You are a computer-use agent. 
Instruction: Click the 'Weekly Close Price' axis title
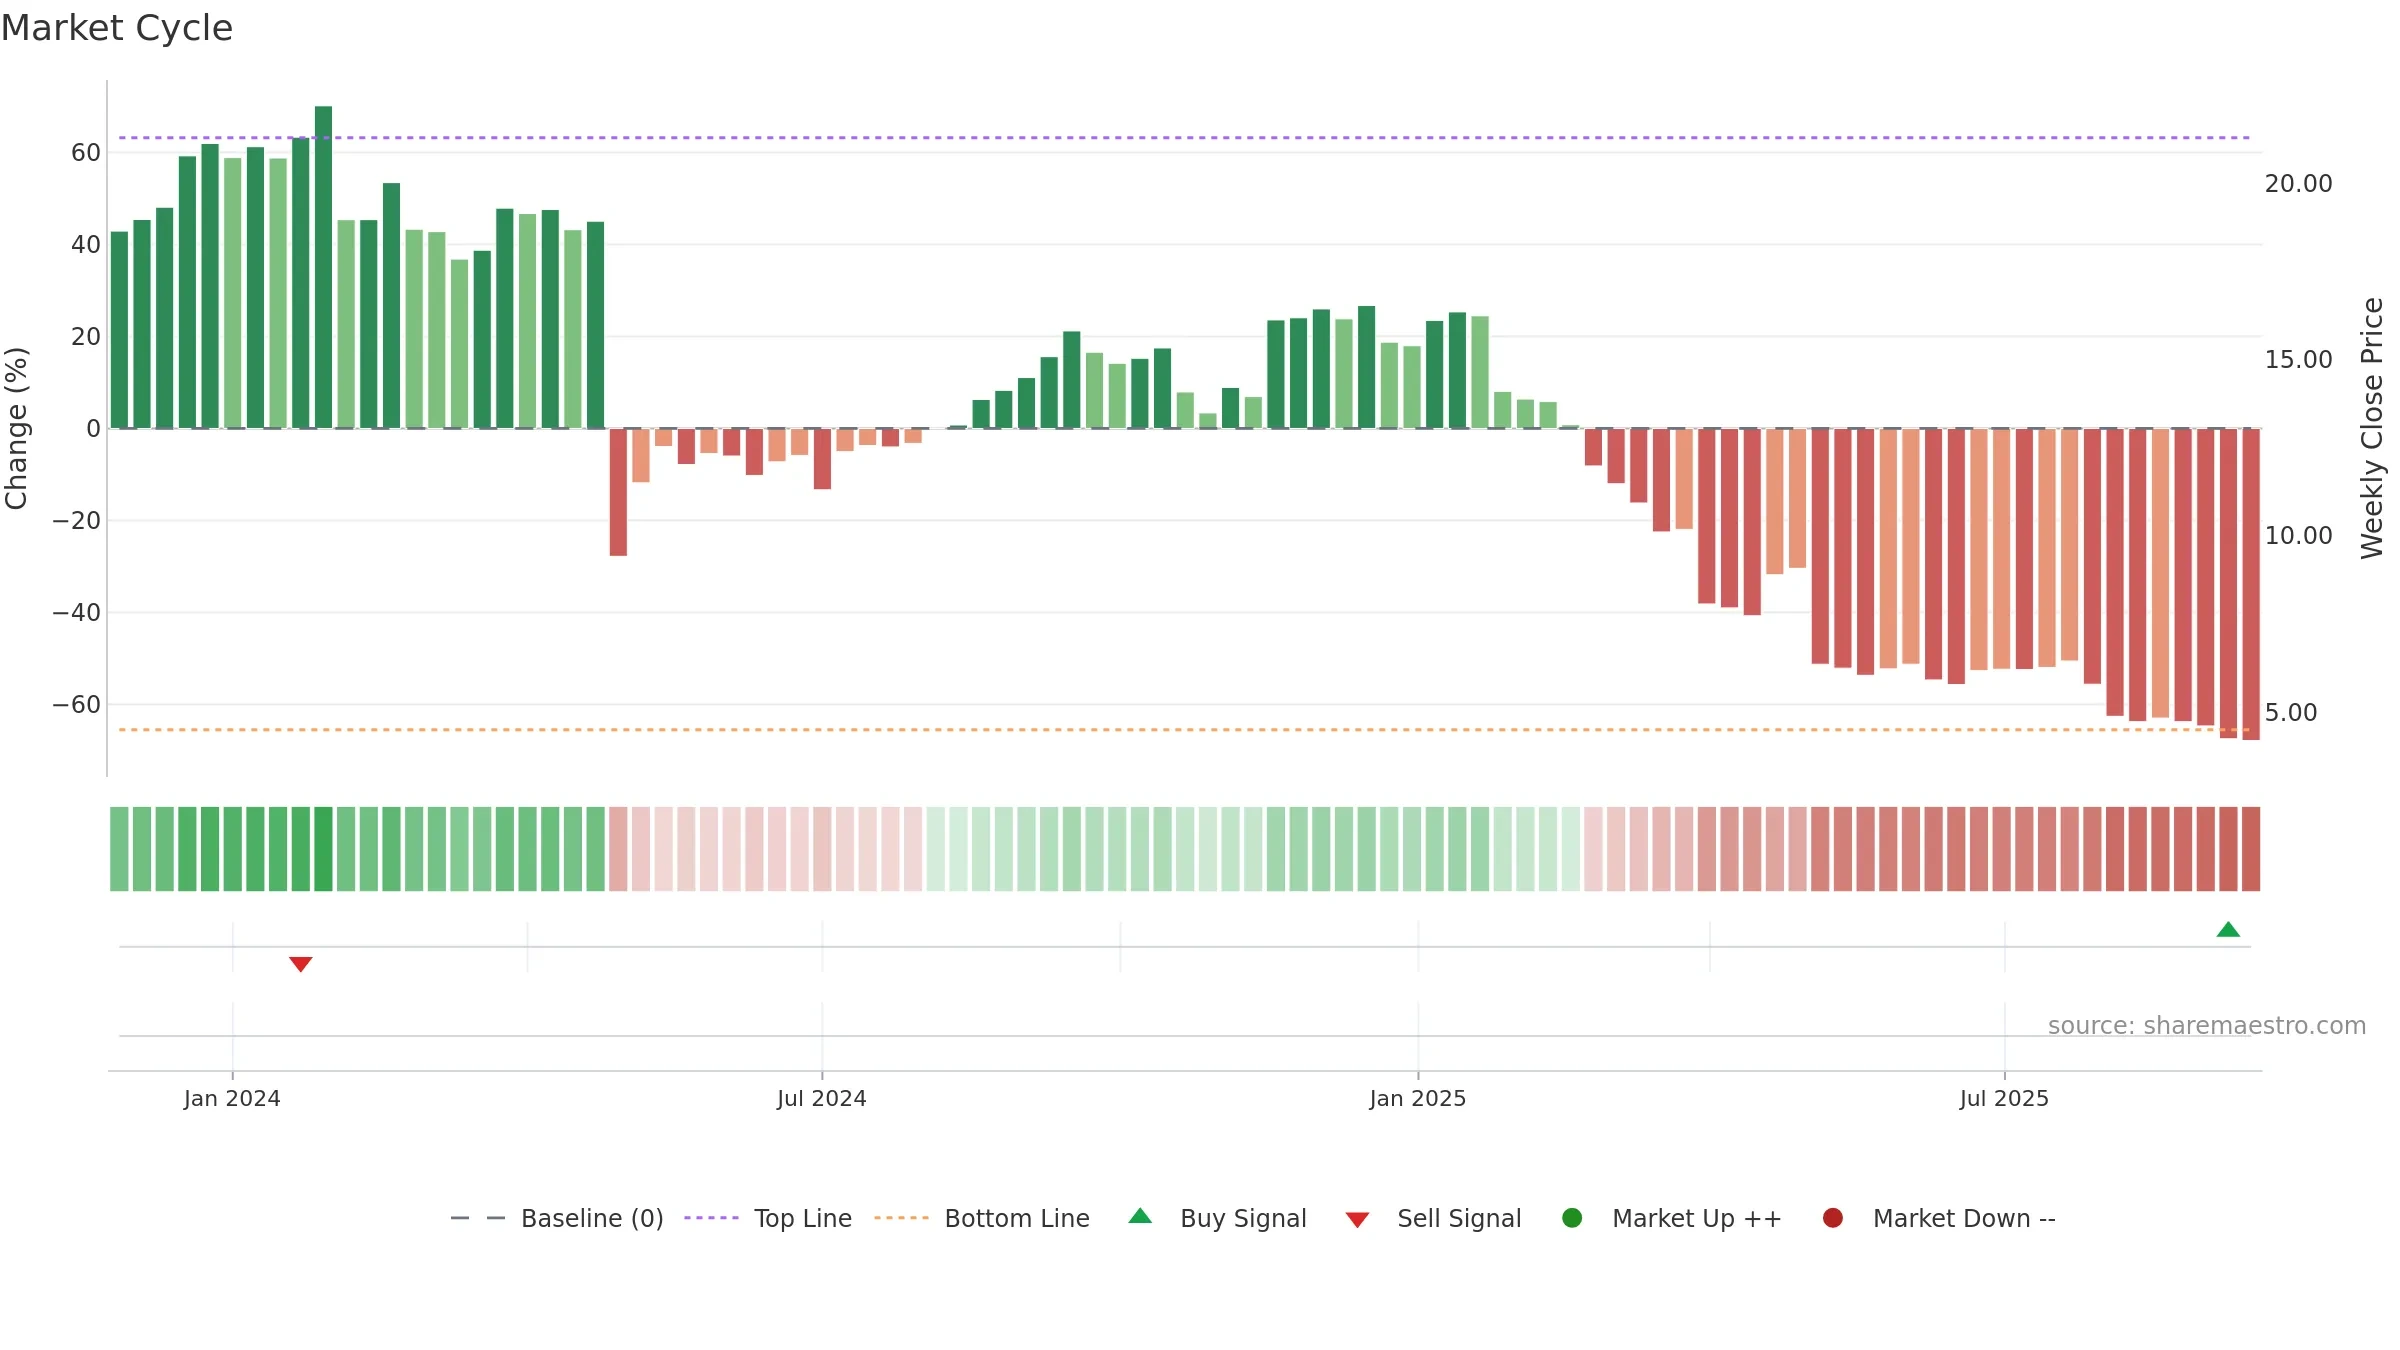tap(2372, 428)
